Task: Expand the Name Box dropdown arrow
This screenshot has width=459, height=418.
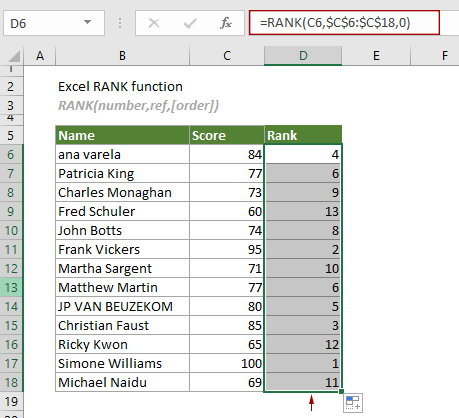Action: tap(87, 22)
